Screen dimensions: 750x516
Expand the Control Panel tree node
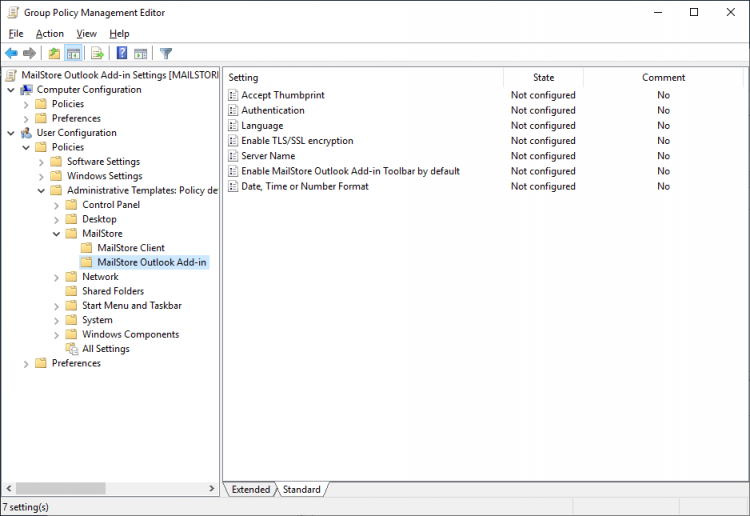click(x=57, y=205)
